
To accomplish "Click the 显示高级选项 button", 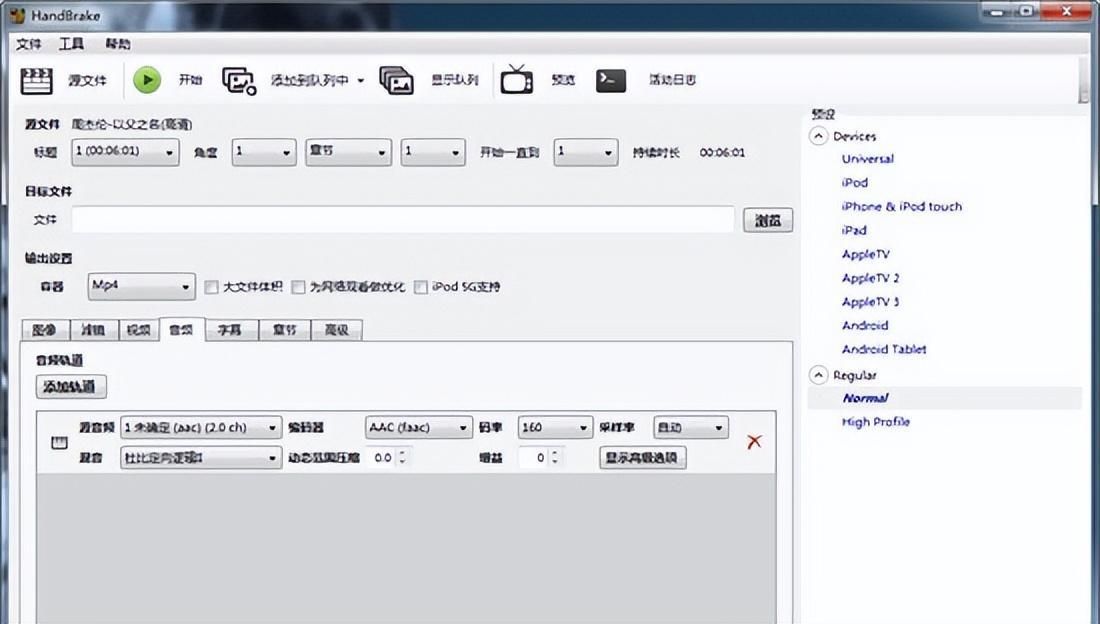I will point(643,458).
